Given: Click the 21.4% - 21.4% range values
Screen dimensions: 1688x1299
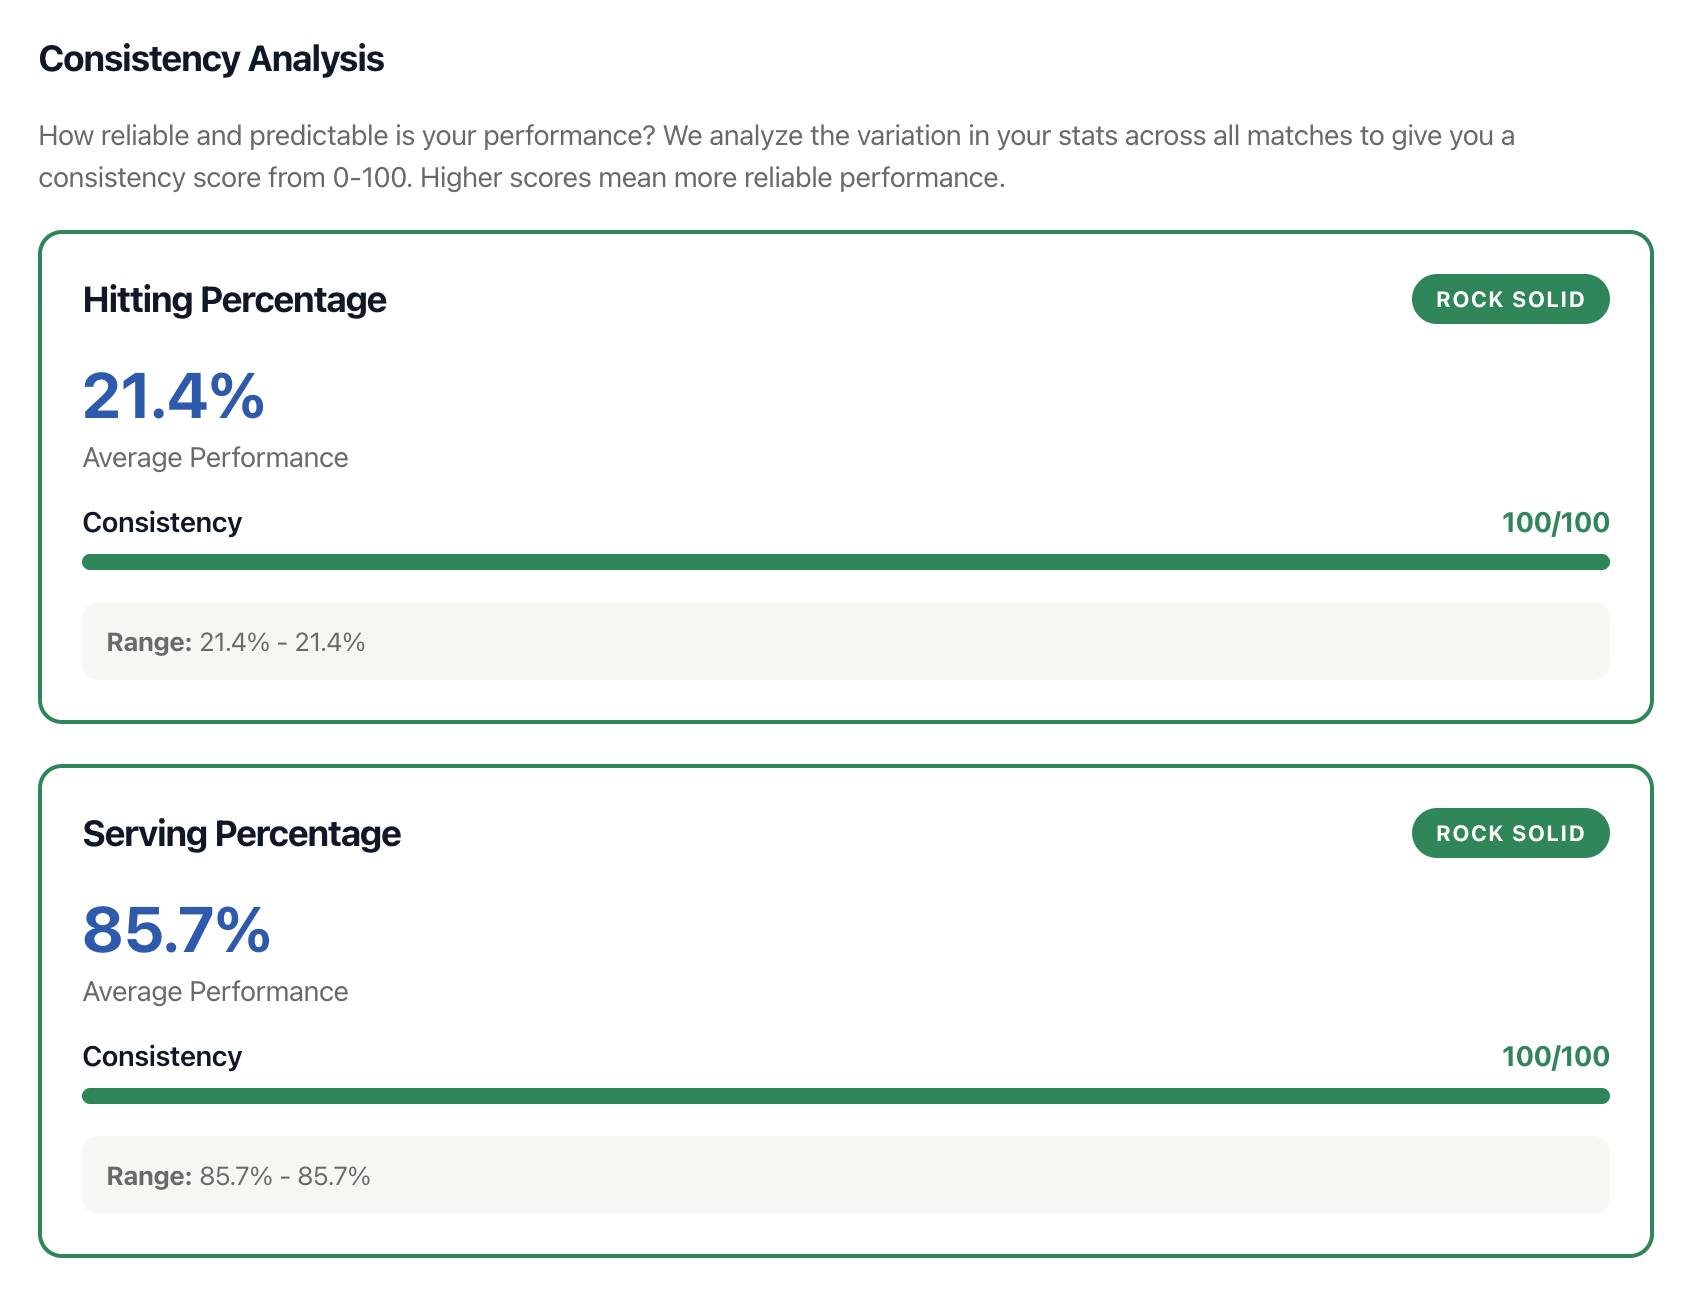Looking at the screenshot, I should [x=282, y=642].
